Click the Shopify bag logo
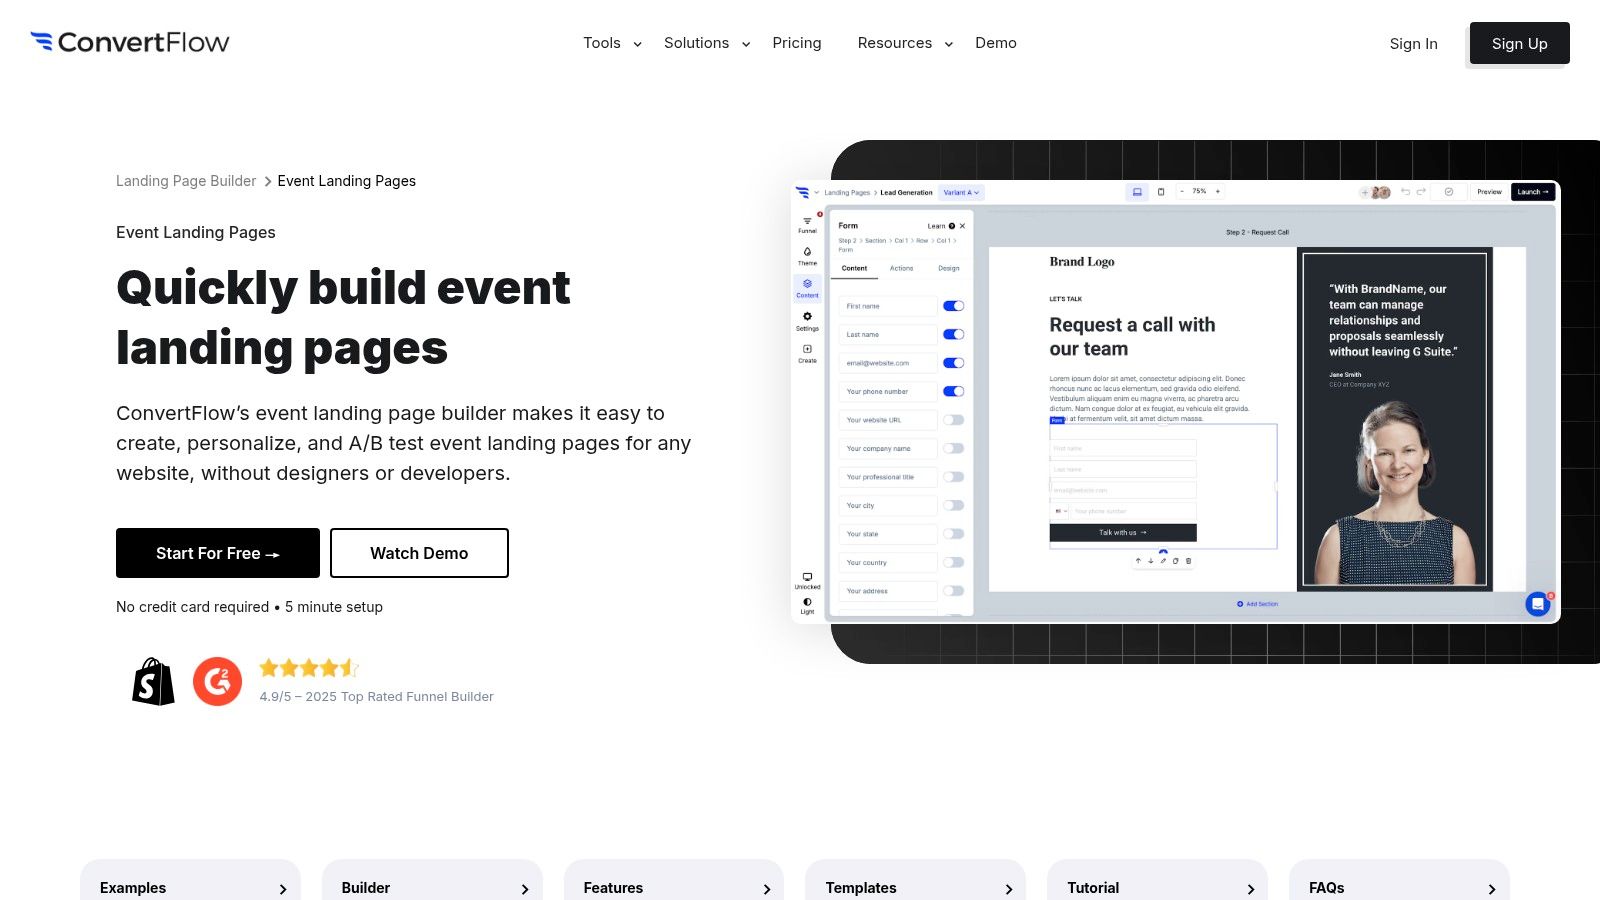 [x=153, y=682]
